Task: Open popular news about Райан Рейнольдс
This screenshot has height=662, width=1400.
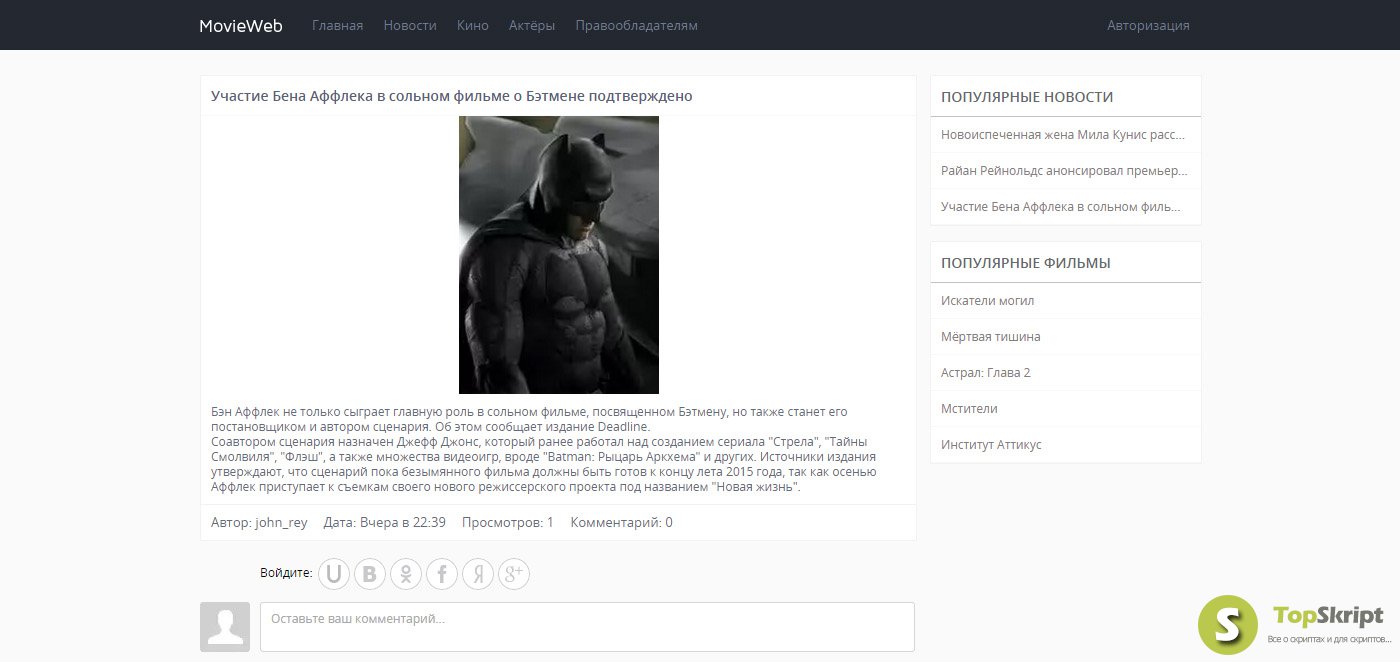Action: pyautogui.click(x=1066, y=170)
